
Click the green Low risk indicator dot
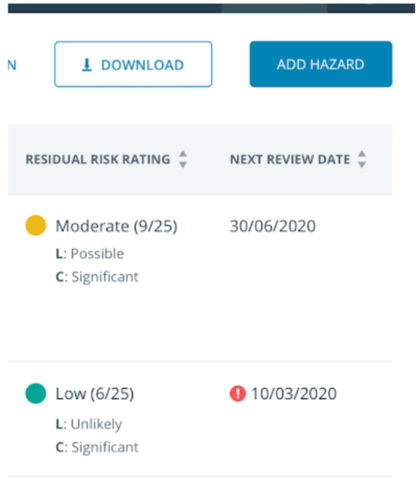point(36,394)
